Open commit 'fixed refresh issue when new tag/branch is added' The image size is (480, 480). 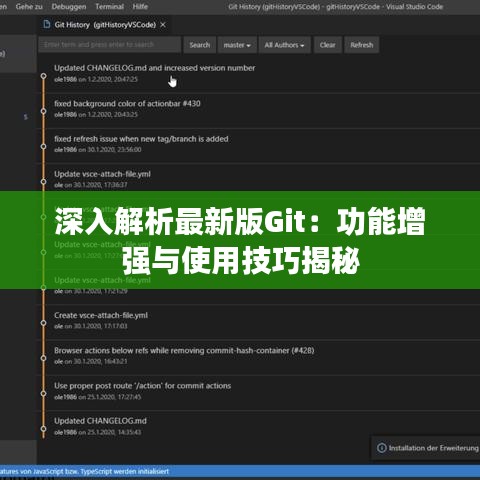141,139
